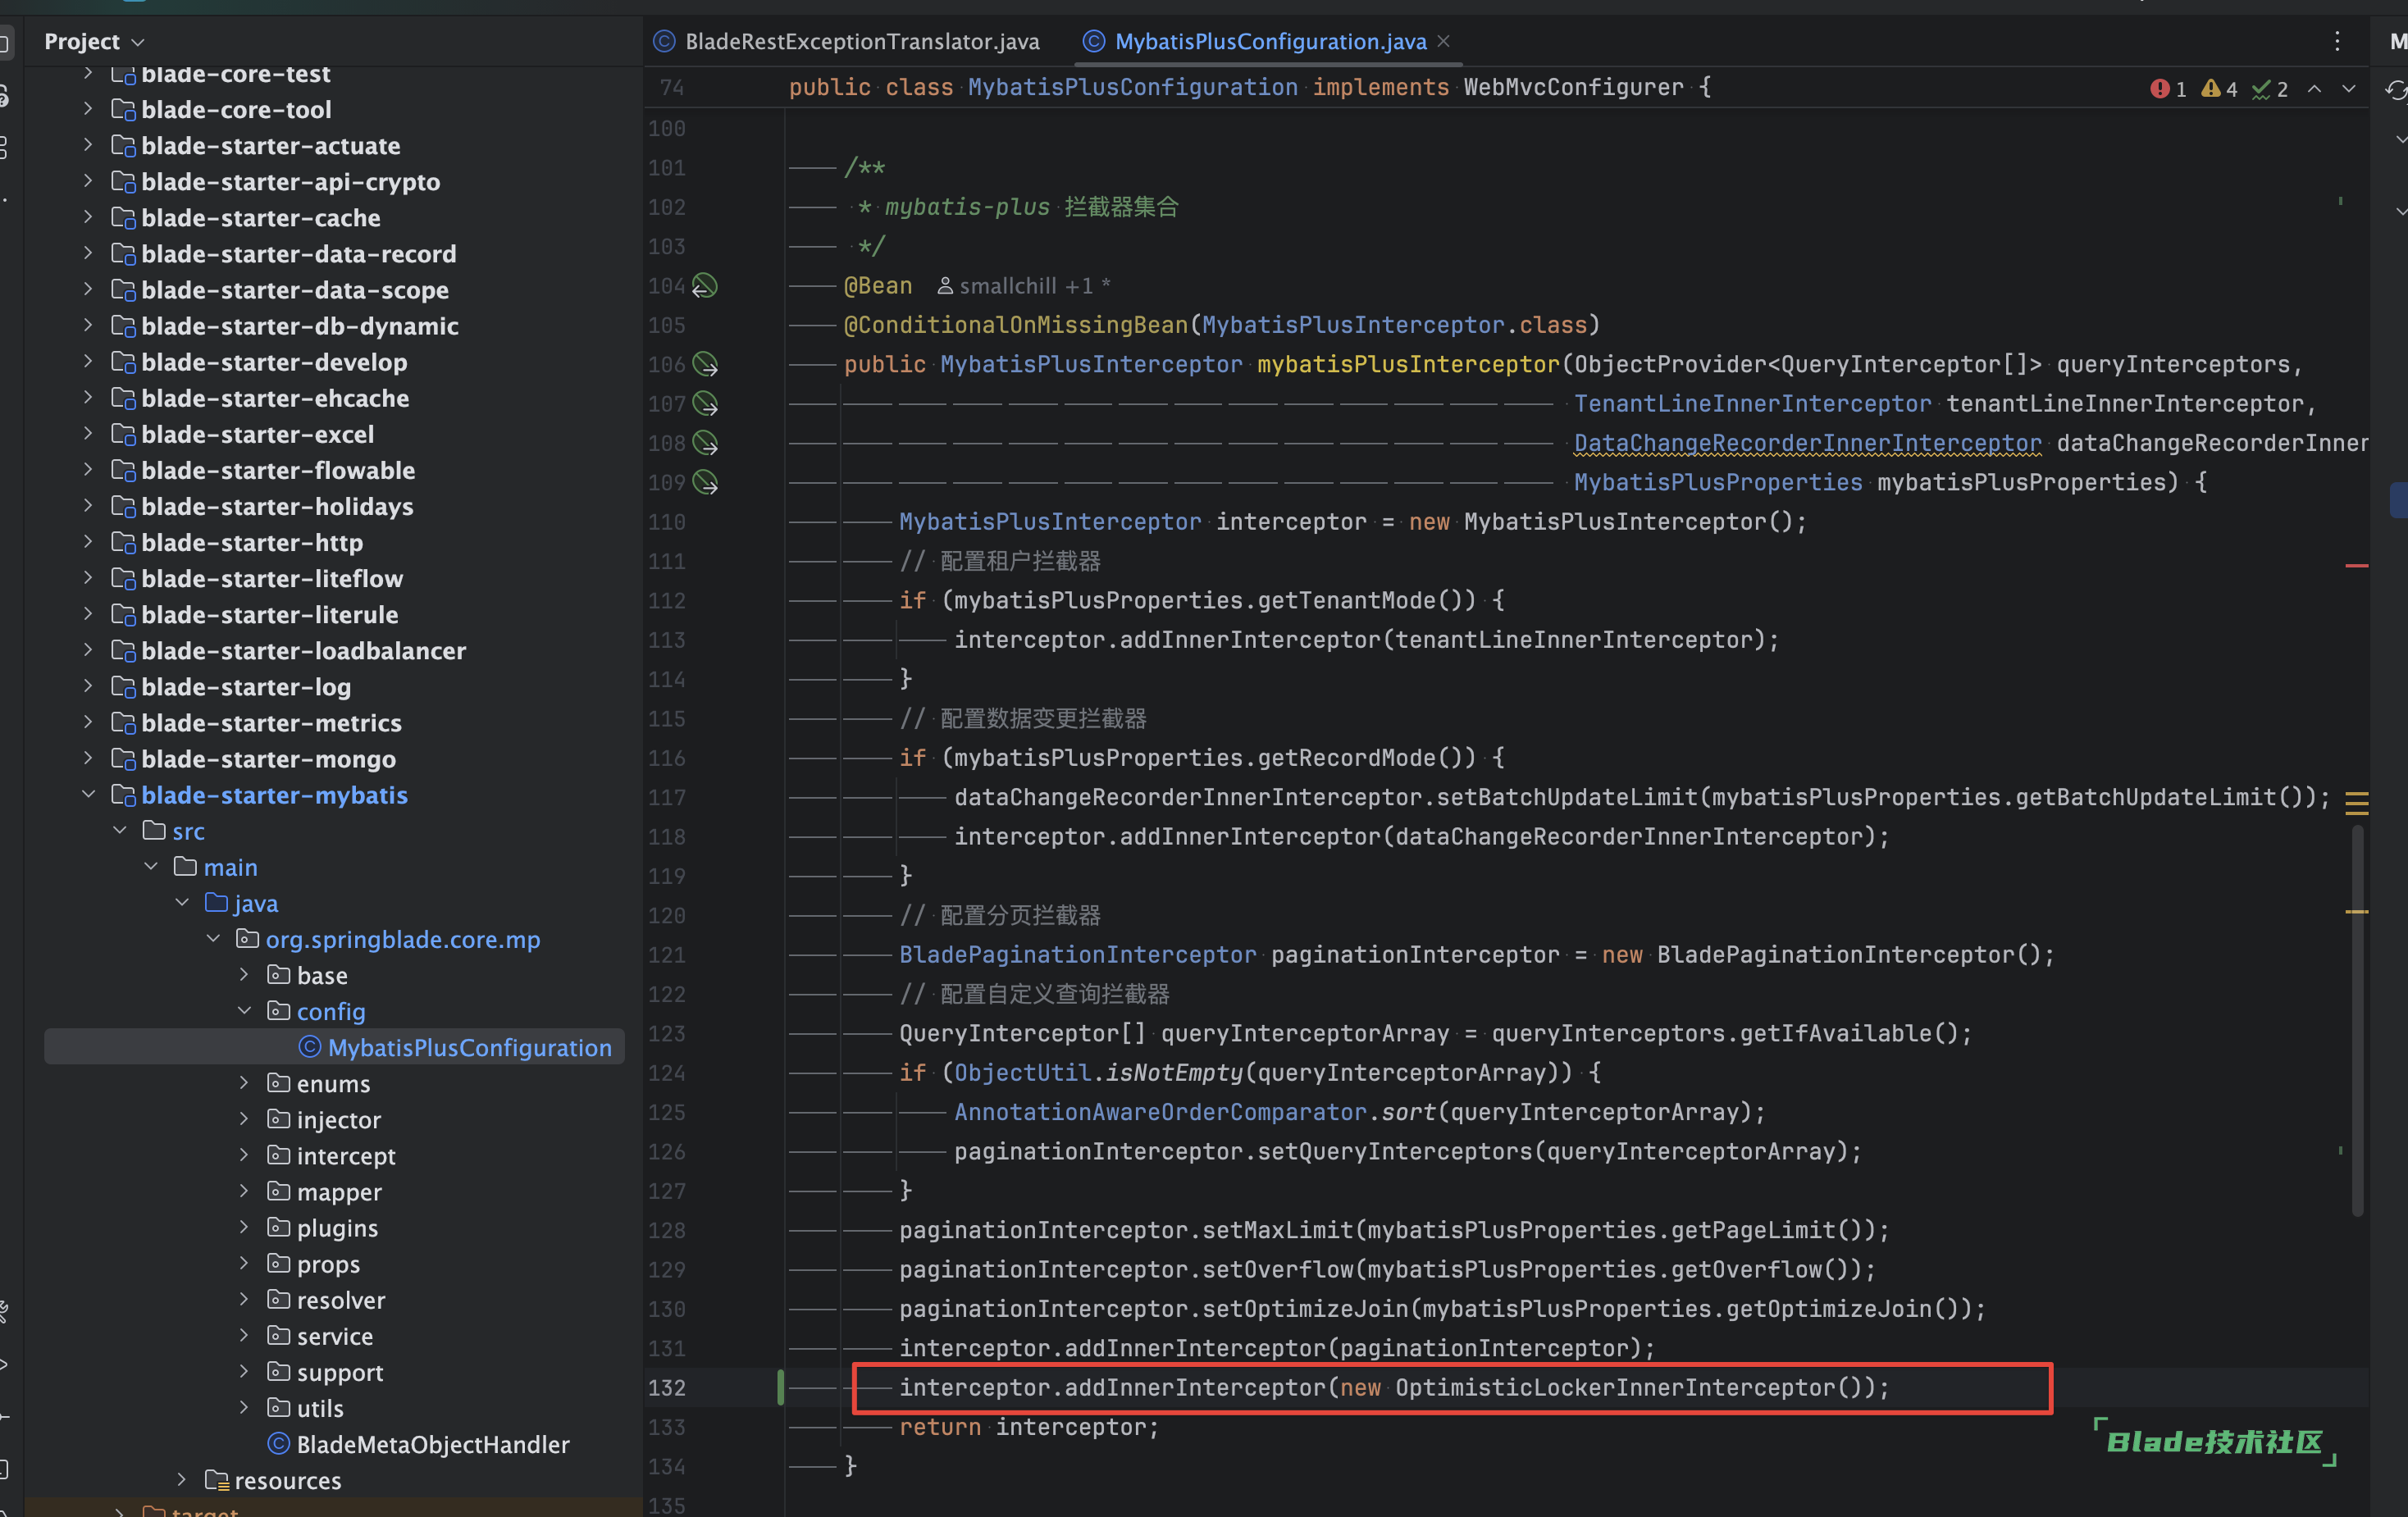Open editor tabs more-options menu
Image resolution: width=2408 pixels, height=1517 pixels.
[x=2337, y=41]
